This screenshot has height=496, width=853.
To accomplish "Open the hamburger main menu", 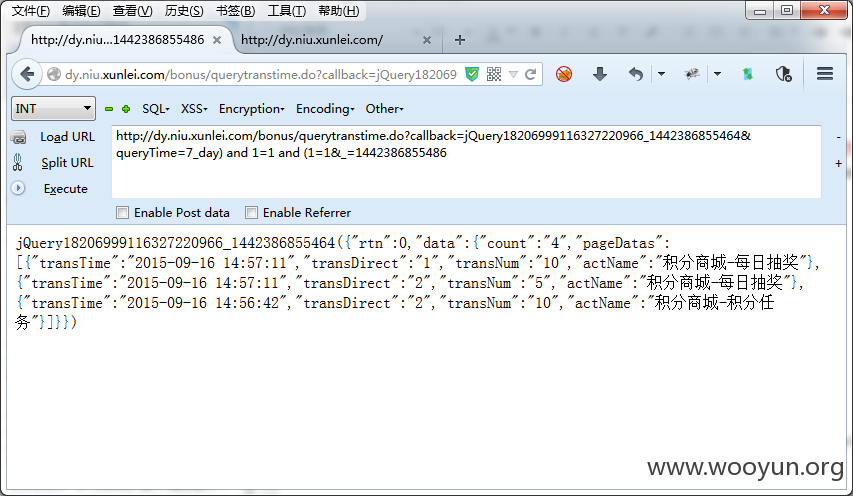I will [825, 73].
